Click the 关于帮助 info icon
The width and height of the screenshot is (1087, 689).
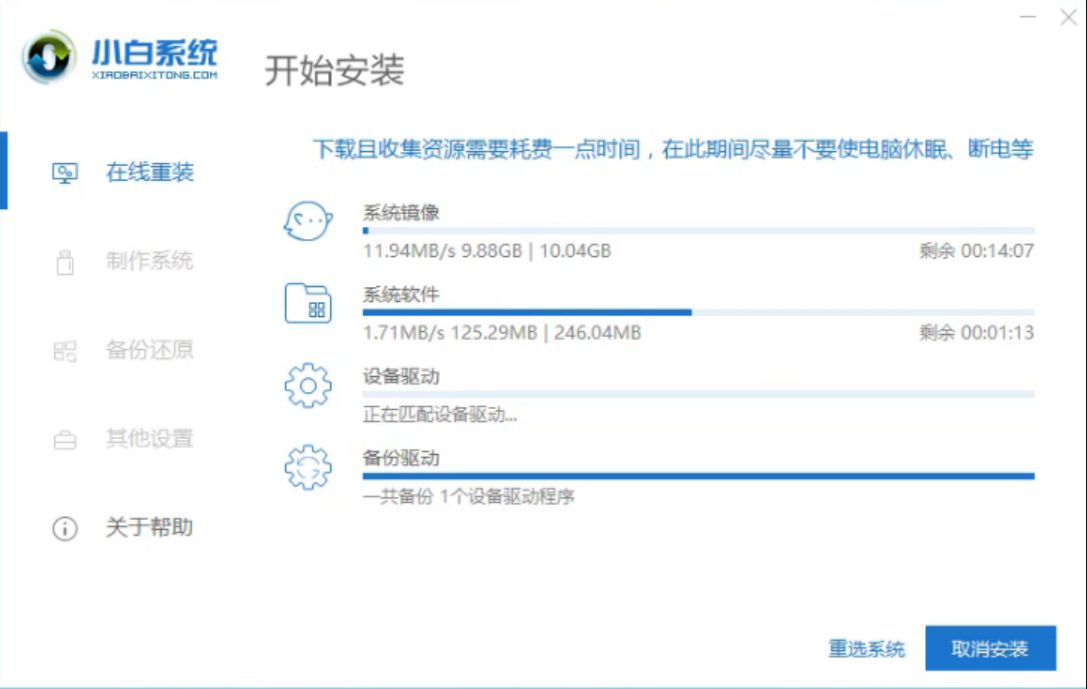(x=65, y=528)
